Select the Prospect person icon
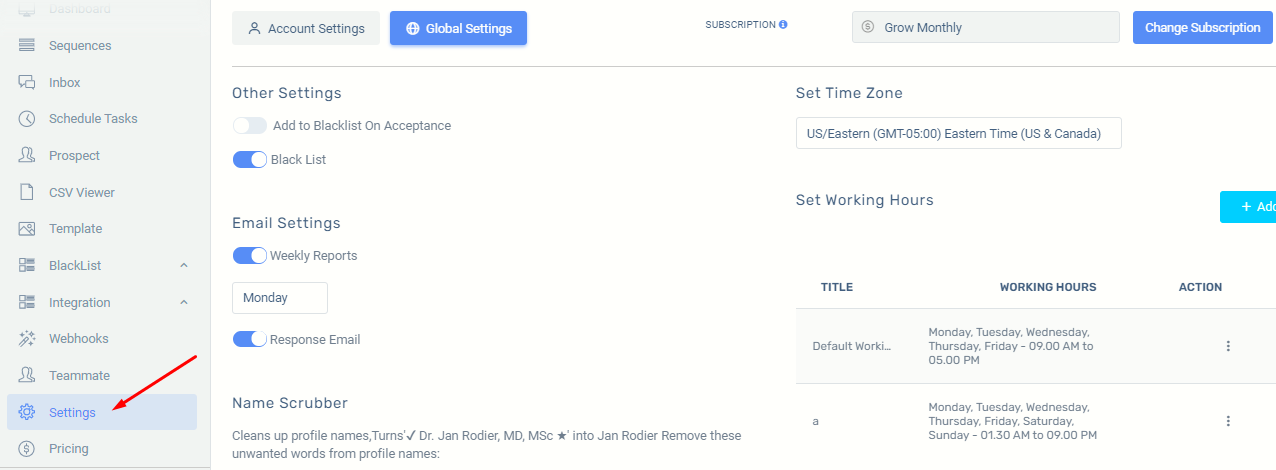1276x470 pixels. click(27, 155)
